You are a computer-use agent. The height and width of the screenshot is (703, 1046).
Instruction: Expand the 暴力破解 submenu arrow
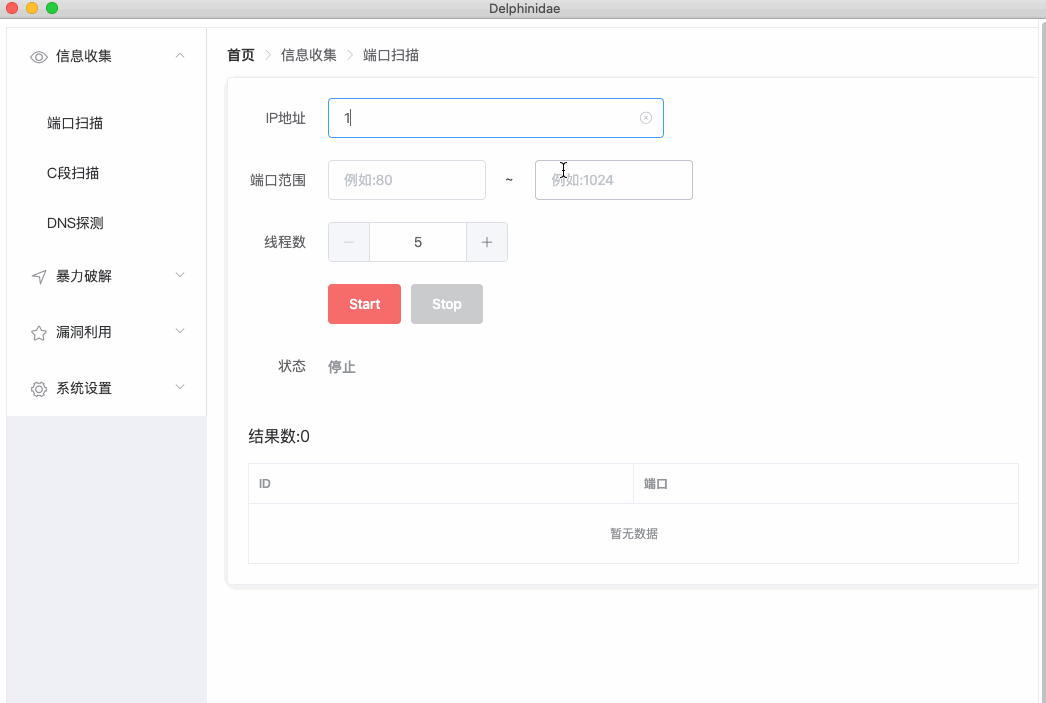180,275
